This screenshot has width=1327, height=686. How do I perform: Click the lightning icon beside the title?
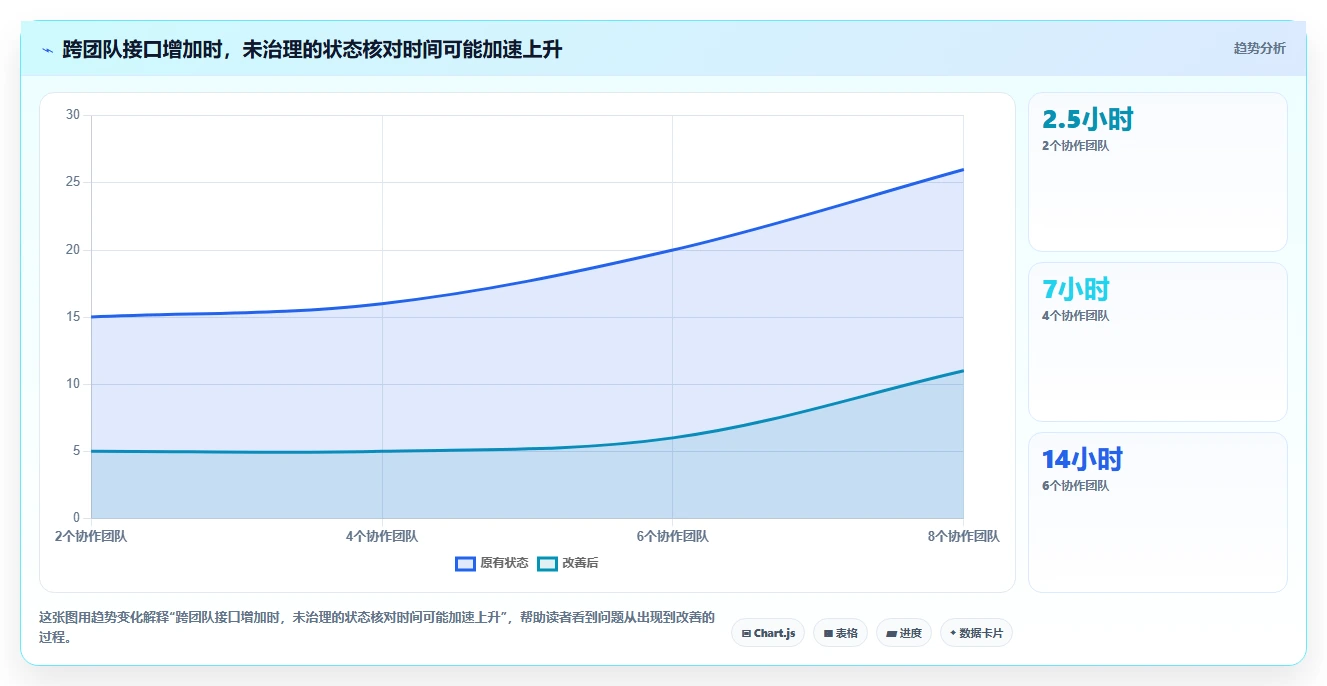(47, 49)
